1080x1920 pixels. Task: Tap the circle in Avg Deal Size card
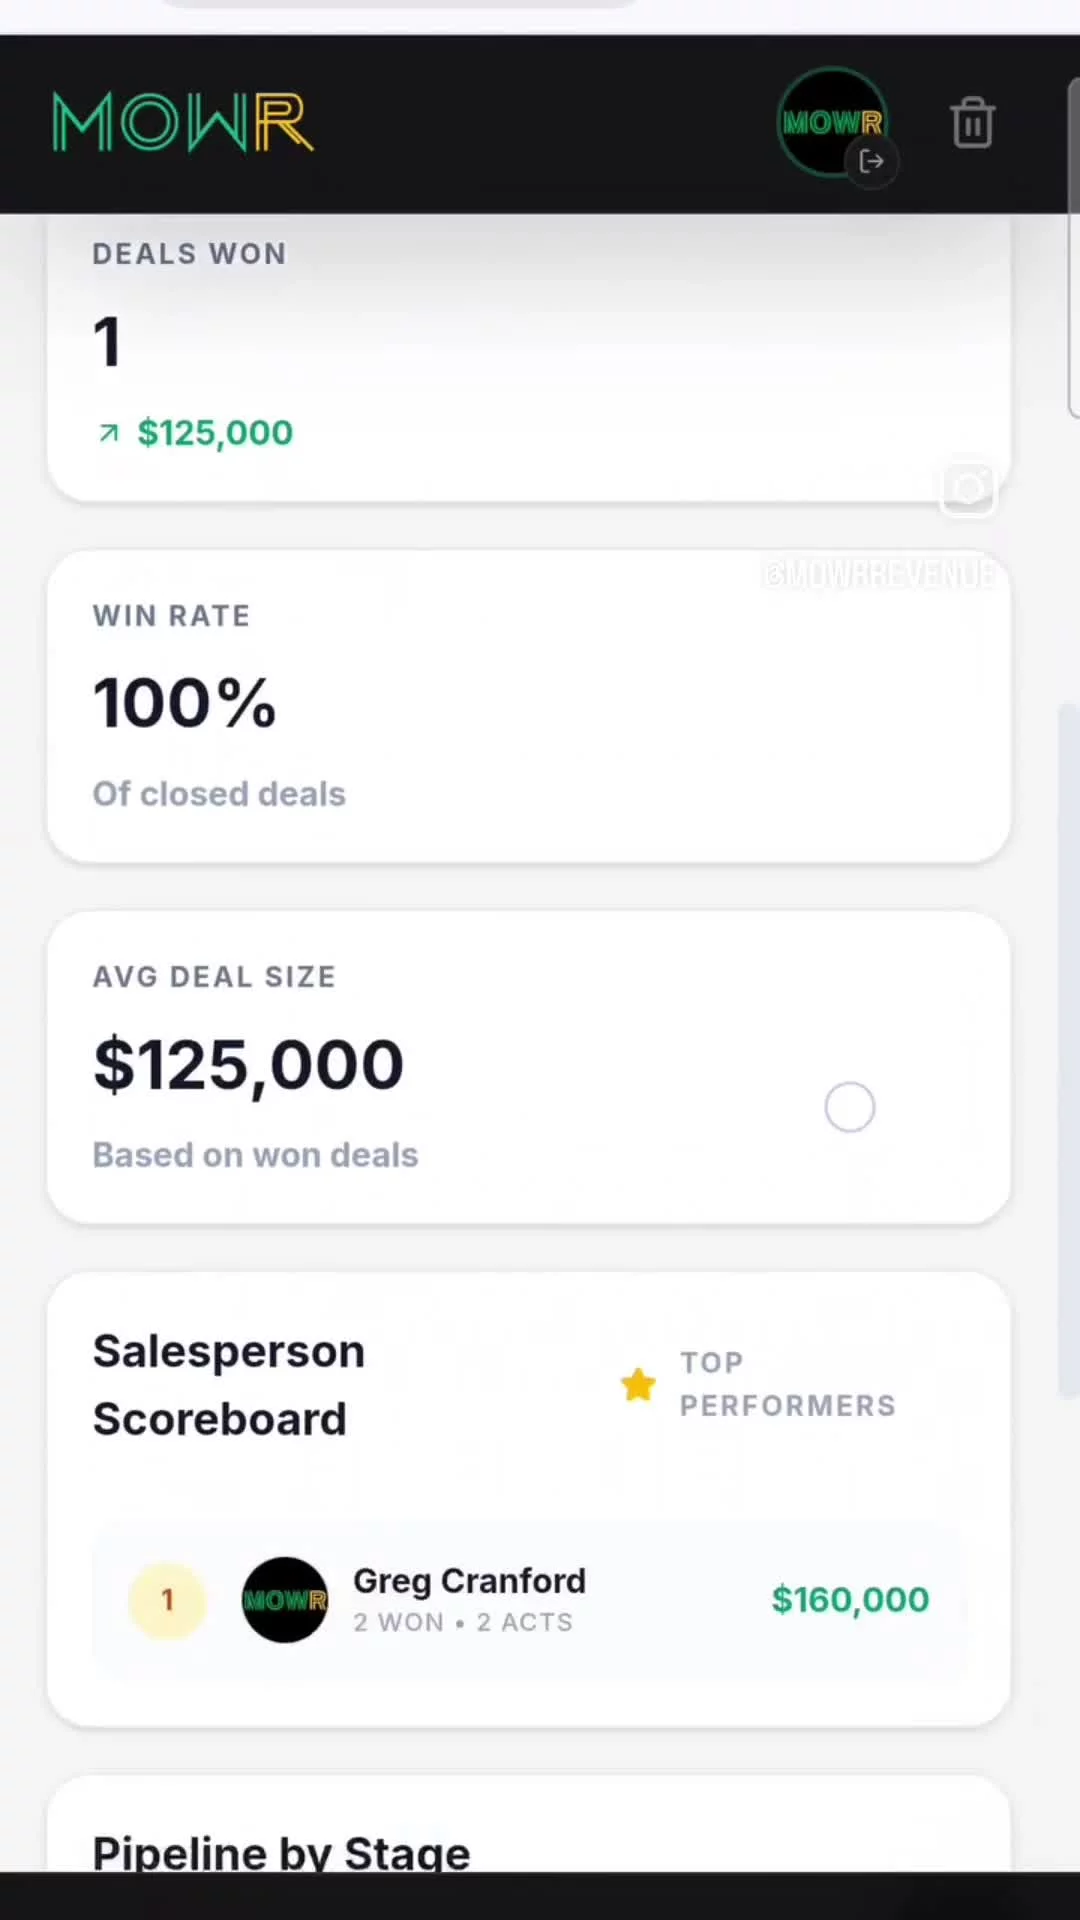point(850,1108)
